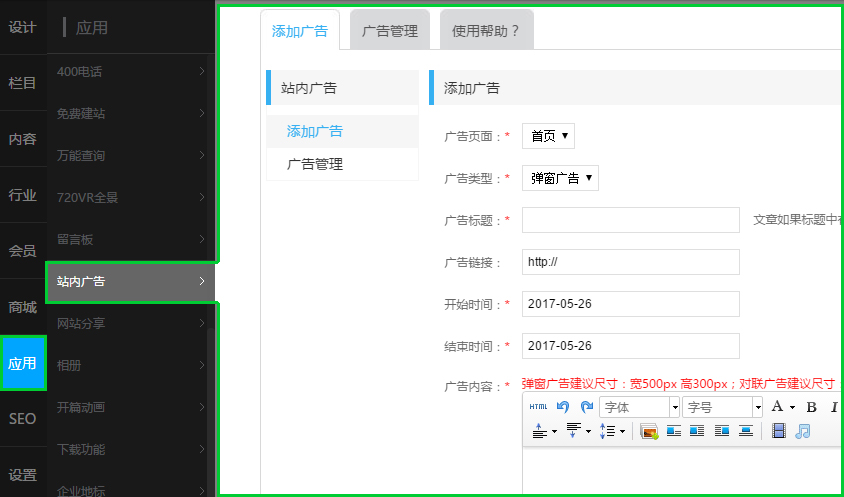The height and width of the screenshot is (497, 844).
Task: Click the undo arrow in editor toolbar
Action: [563, 407]
